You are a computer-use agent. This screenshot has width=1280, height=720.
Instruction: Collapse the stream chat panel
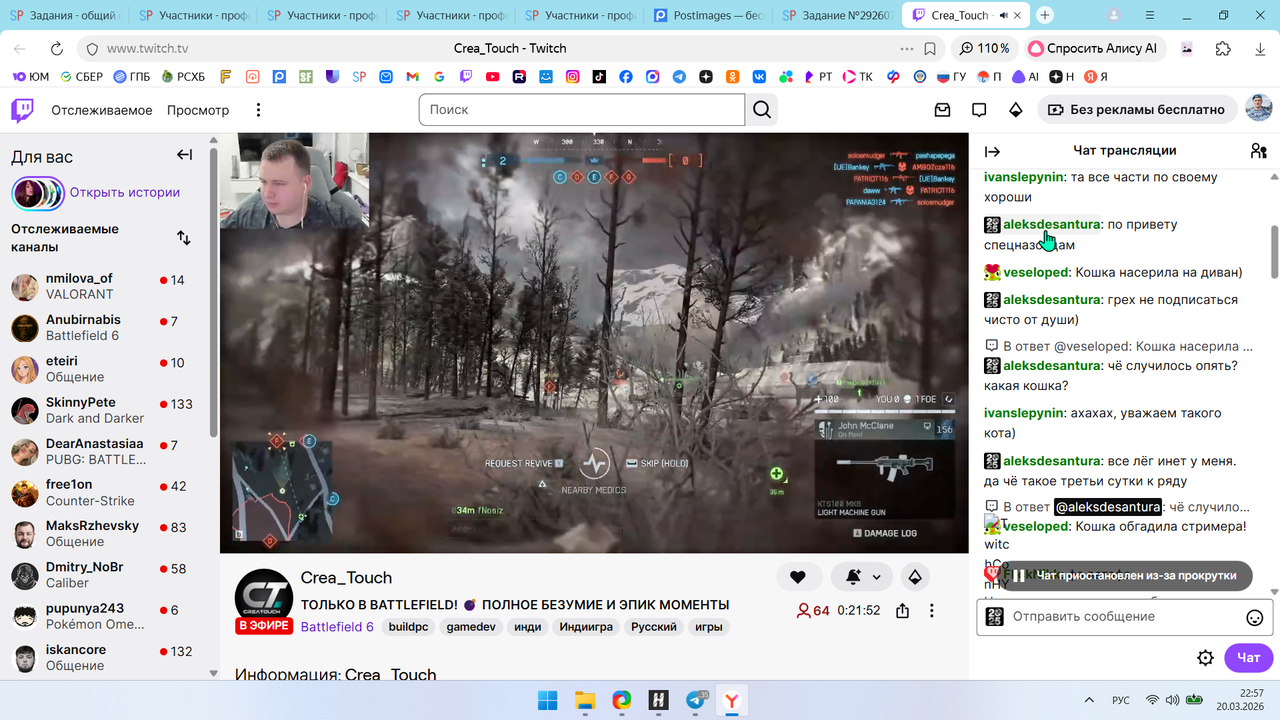[992, 151]
